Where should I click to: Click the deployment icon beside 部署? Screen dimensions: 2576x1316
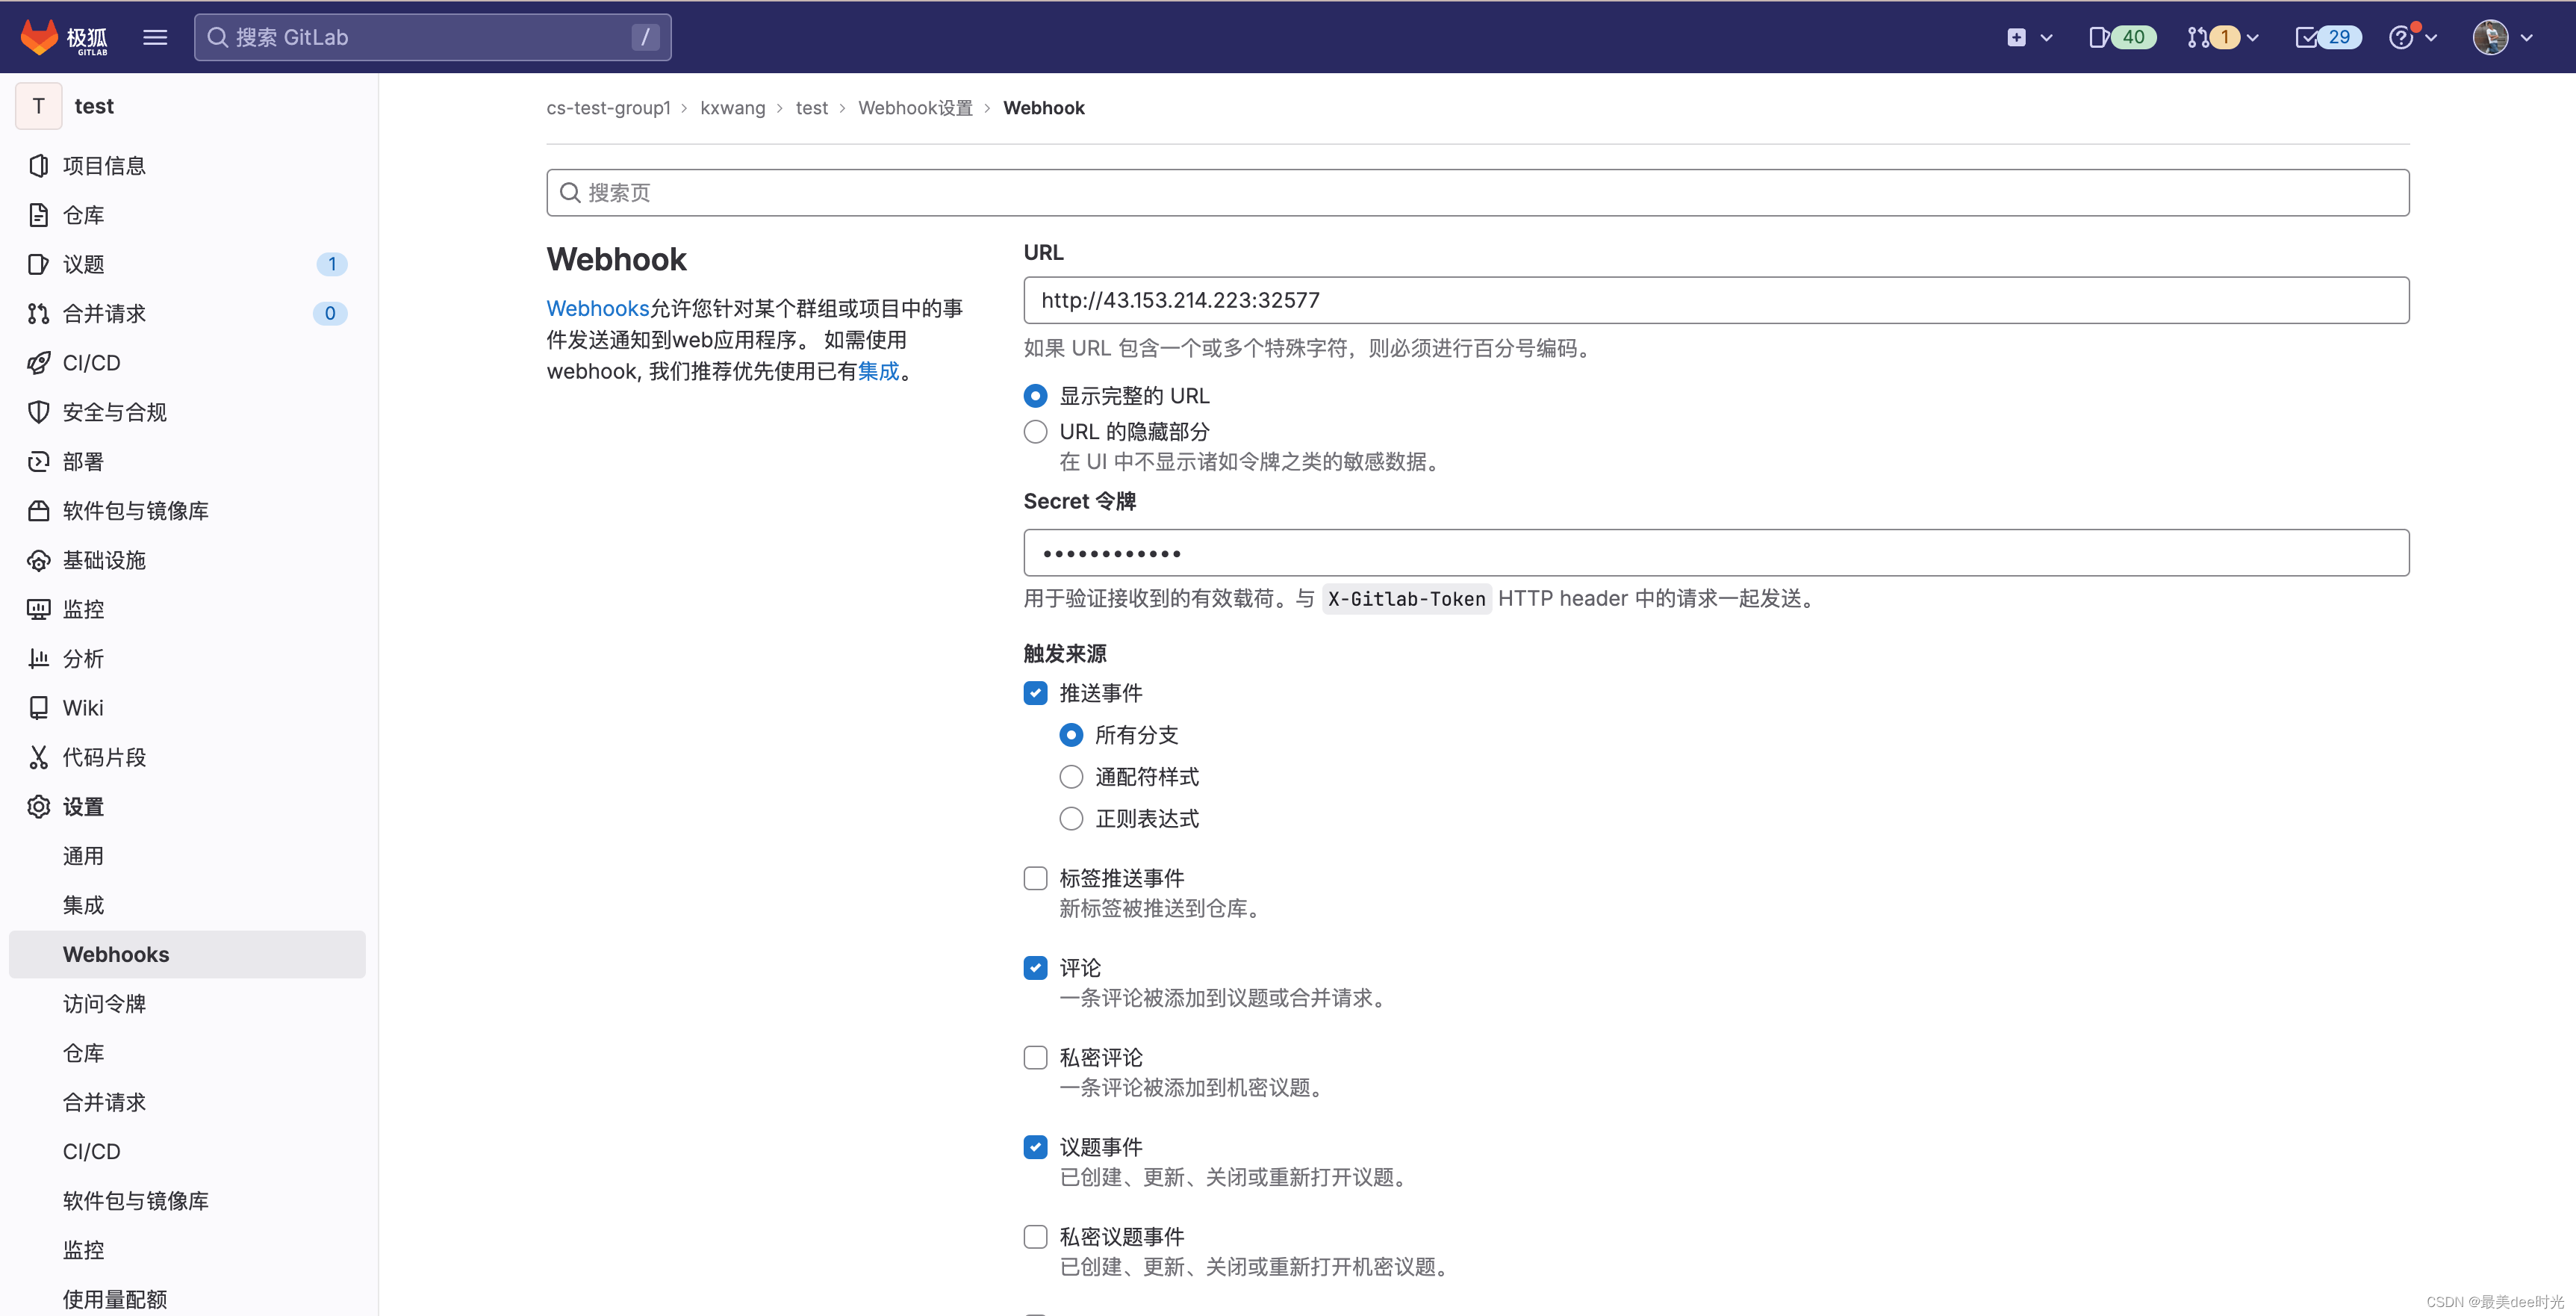click(x=38, y=461)
